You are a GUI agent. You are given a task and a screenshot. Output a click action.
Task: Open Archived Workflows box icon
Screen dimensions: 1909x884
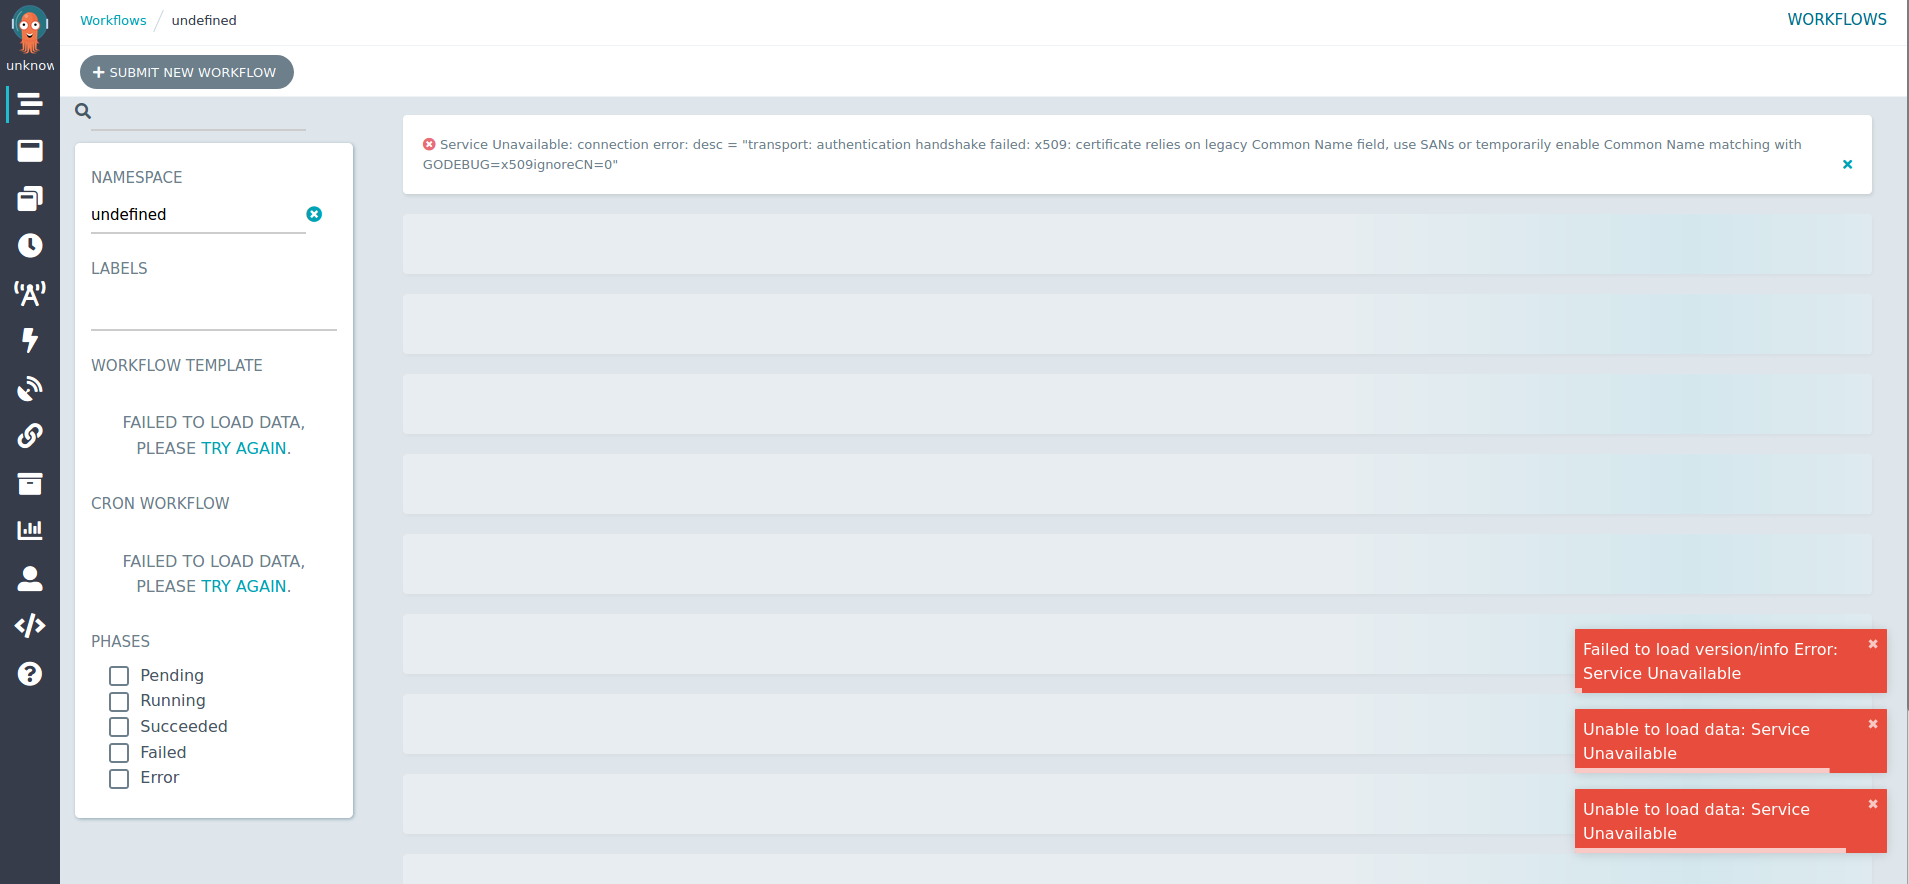point(30,484)
